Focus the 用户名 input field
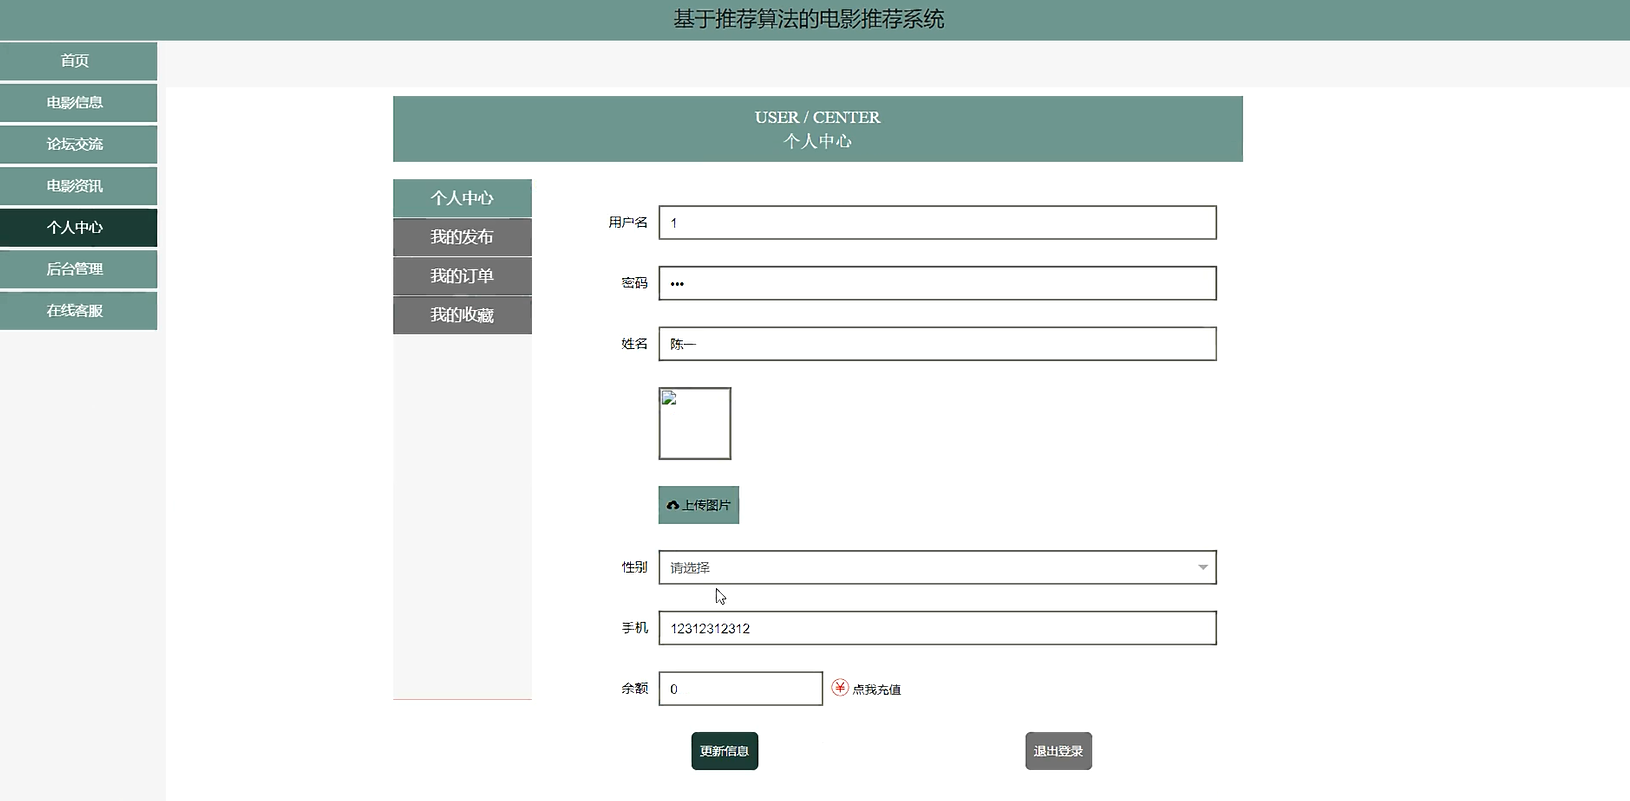This screenshot has height=801, width=1630. pos(937,223)
